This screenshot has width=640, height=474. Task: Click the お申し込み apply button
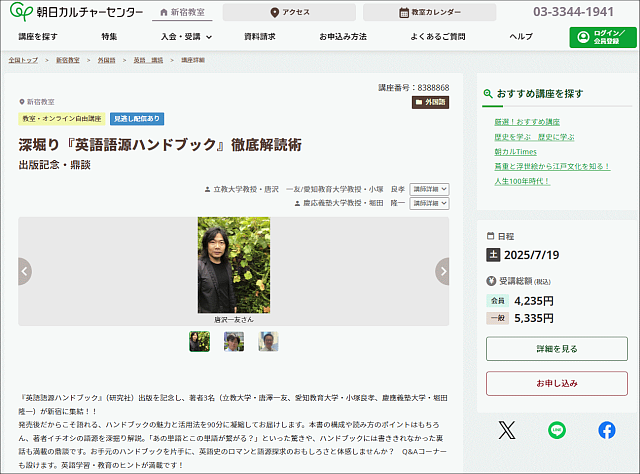pyautogui.click(x=556, y=383)
